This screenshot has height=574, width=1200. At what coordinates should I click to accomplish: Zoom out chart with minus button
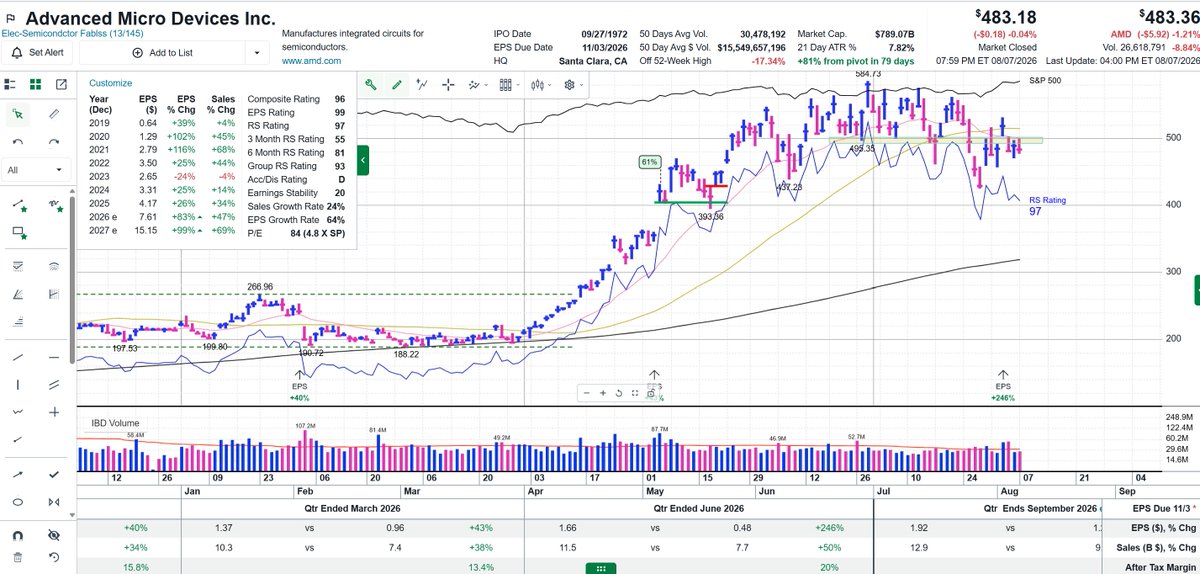[x=587, y=393]
